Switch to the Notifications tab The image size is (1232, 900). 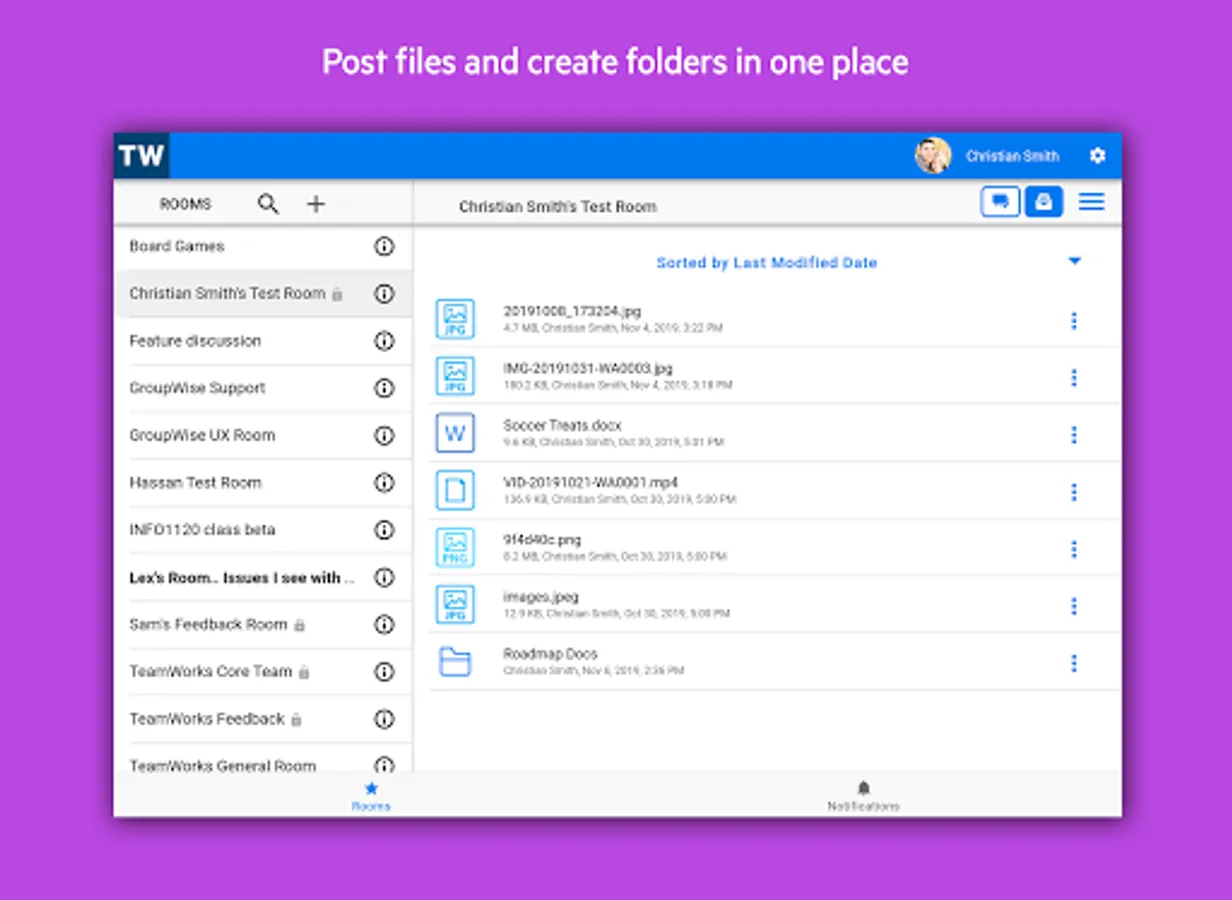863,795
